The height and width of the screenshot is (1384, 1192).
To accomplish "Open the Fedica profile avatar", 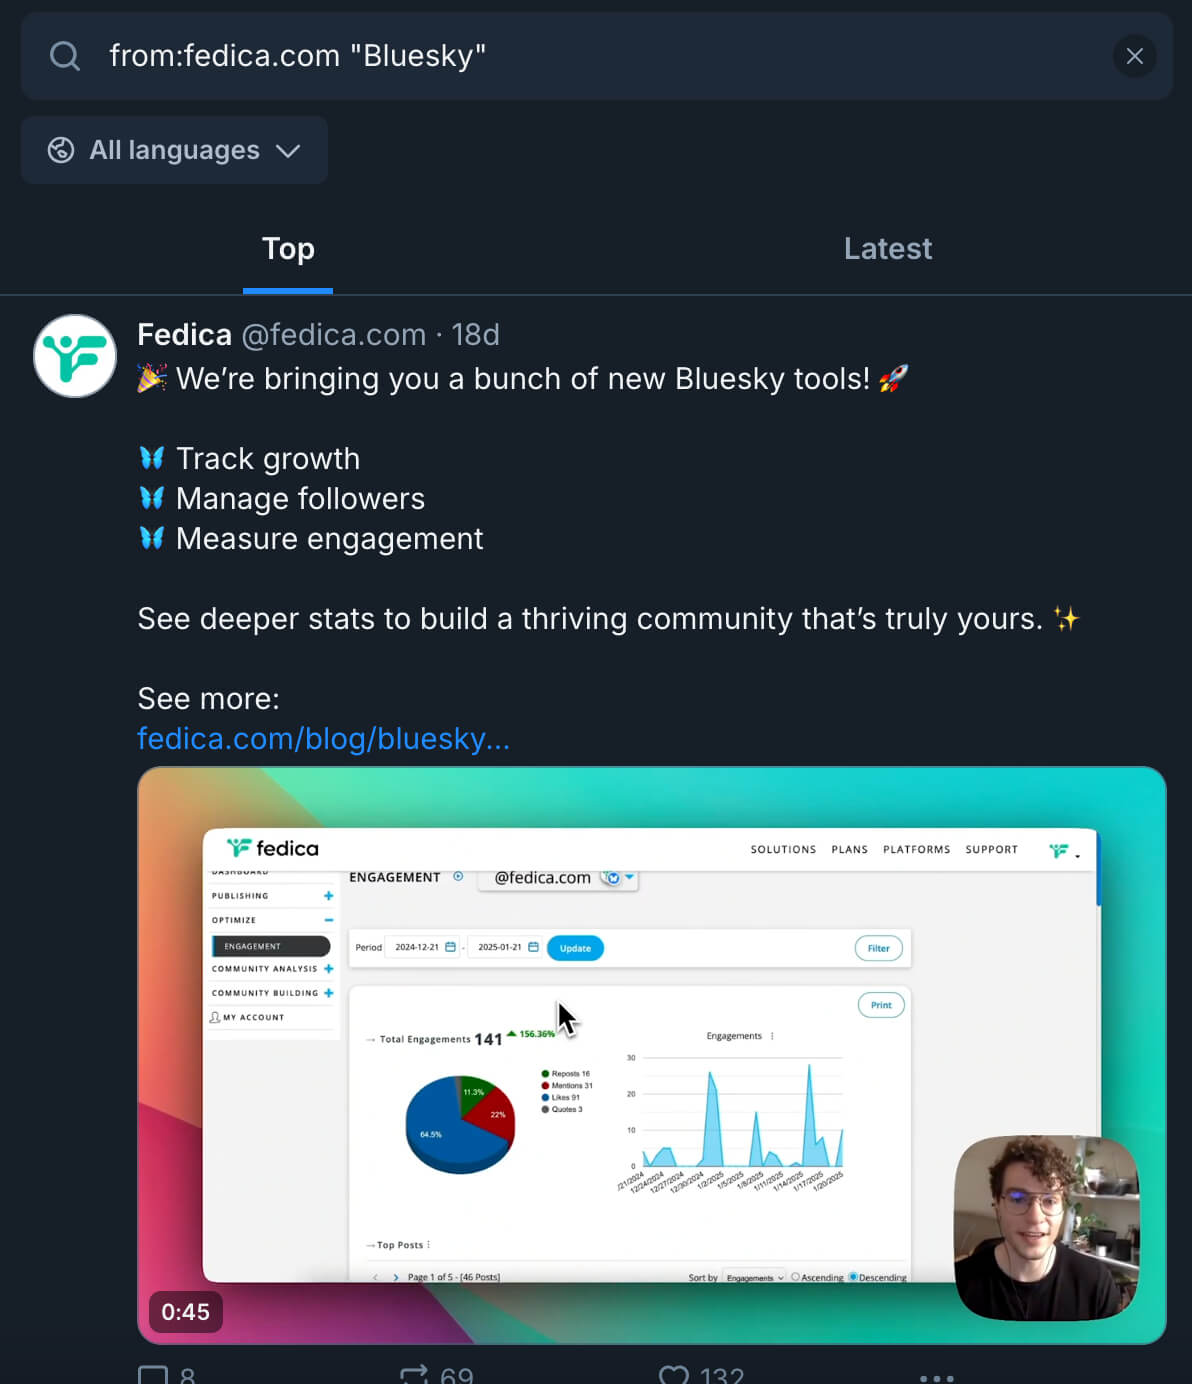I will 75,356.
